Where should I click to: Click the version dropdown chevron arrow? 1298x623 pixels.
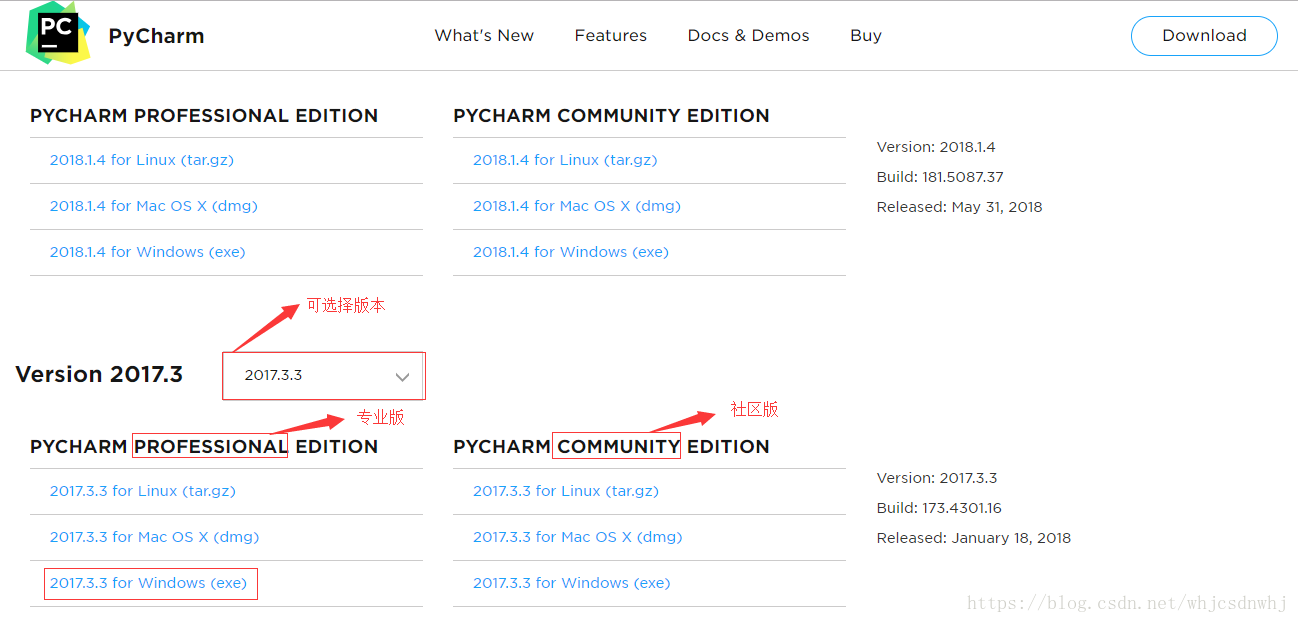click(402, 377)
